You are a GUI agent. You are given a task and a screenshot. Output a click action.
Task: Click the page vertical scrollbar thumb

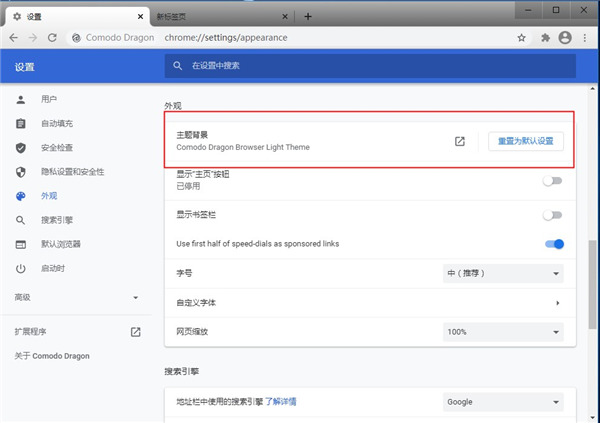click(x=592, y=284)
